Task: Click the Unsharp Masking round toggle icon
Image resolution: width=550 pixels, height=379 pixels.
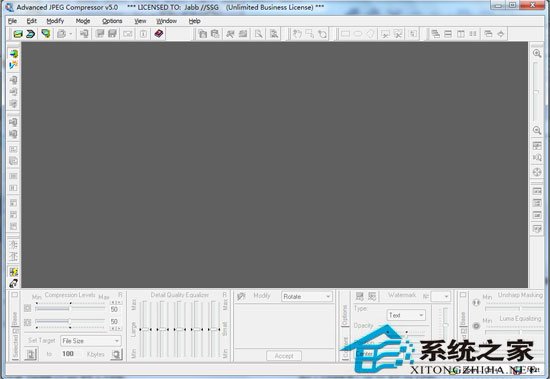Action: click(476, 302)
